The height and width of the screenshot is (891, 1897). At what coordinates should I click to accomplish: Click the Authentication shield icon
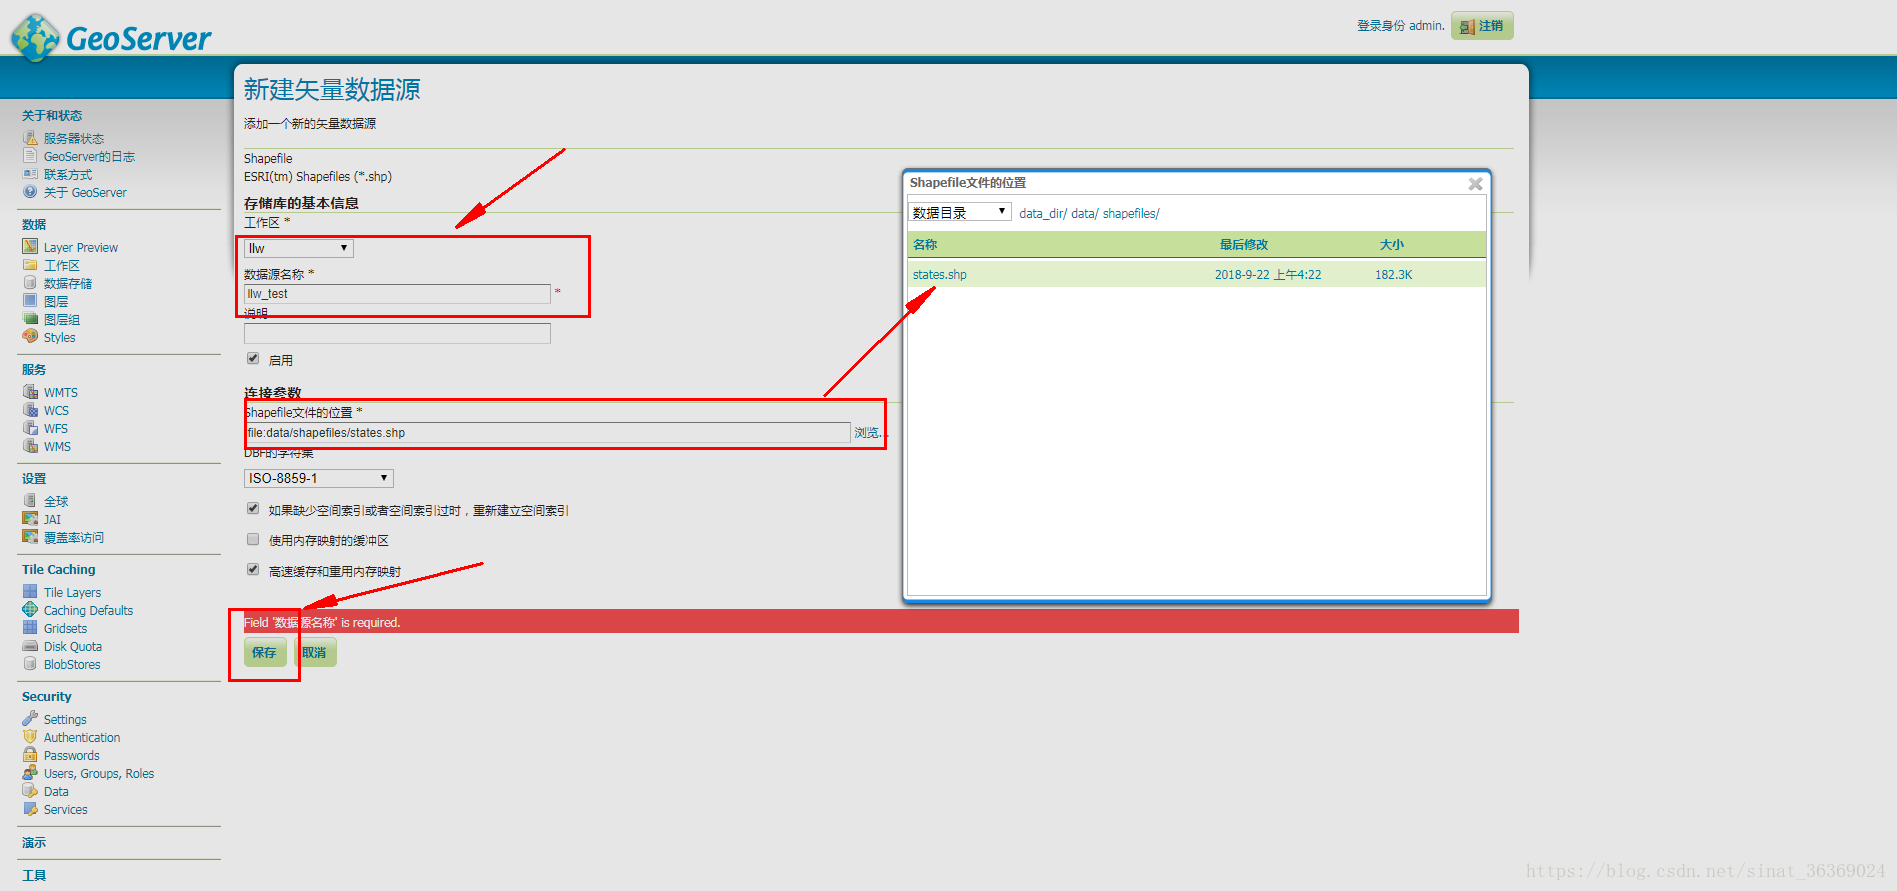click(30, 737)
